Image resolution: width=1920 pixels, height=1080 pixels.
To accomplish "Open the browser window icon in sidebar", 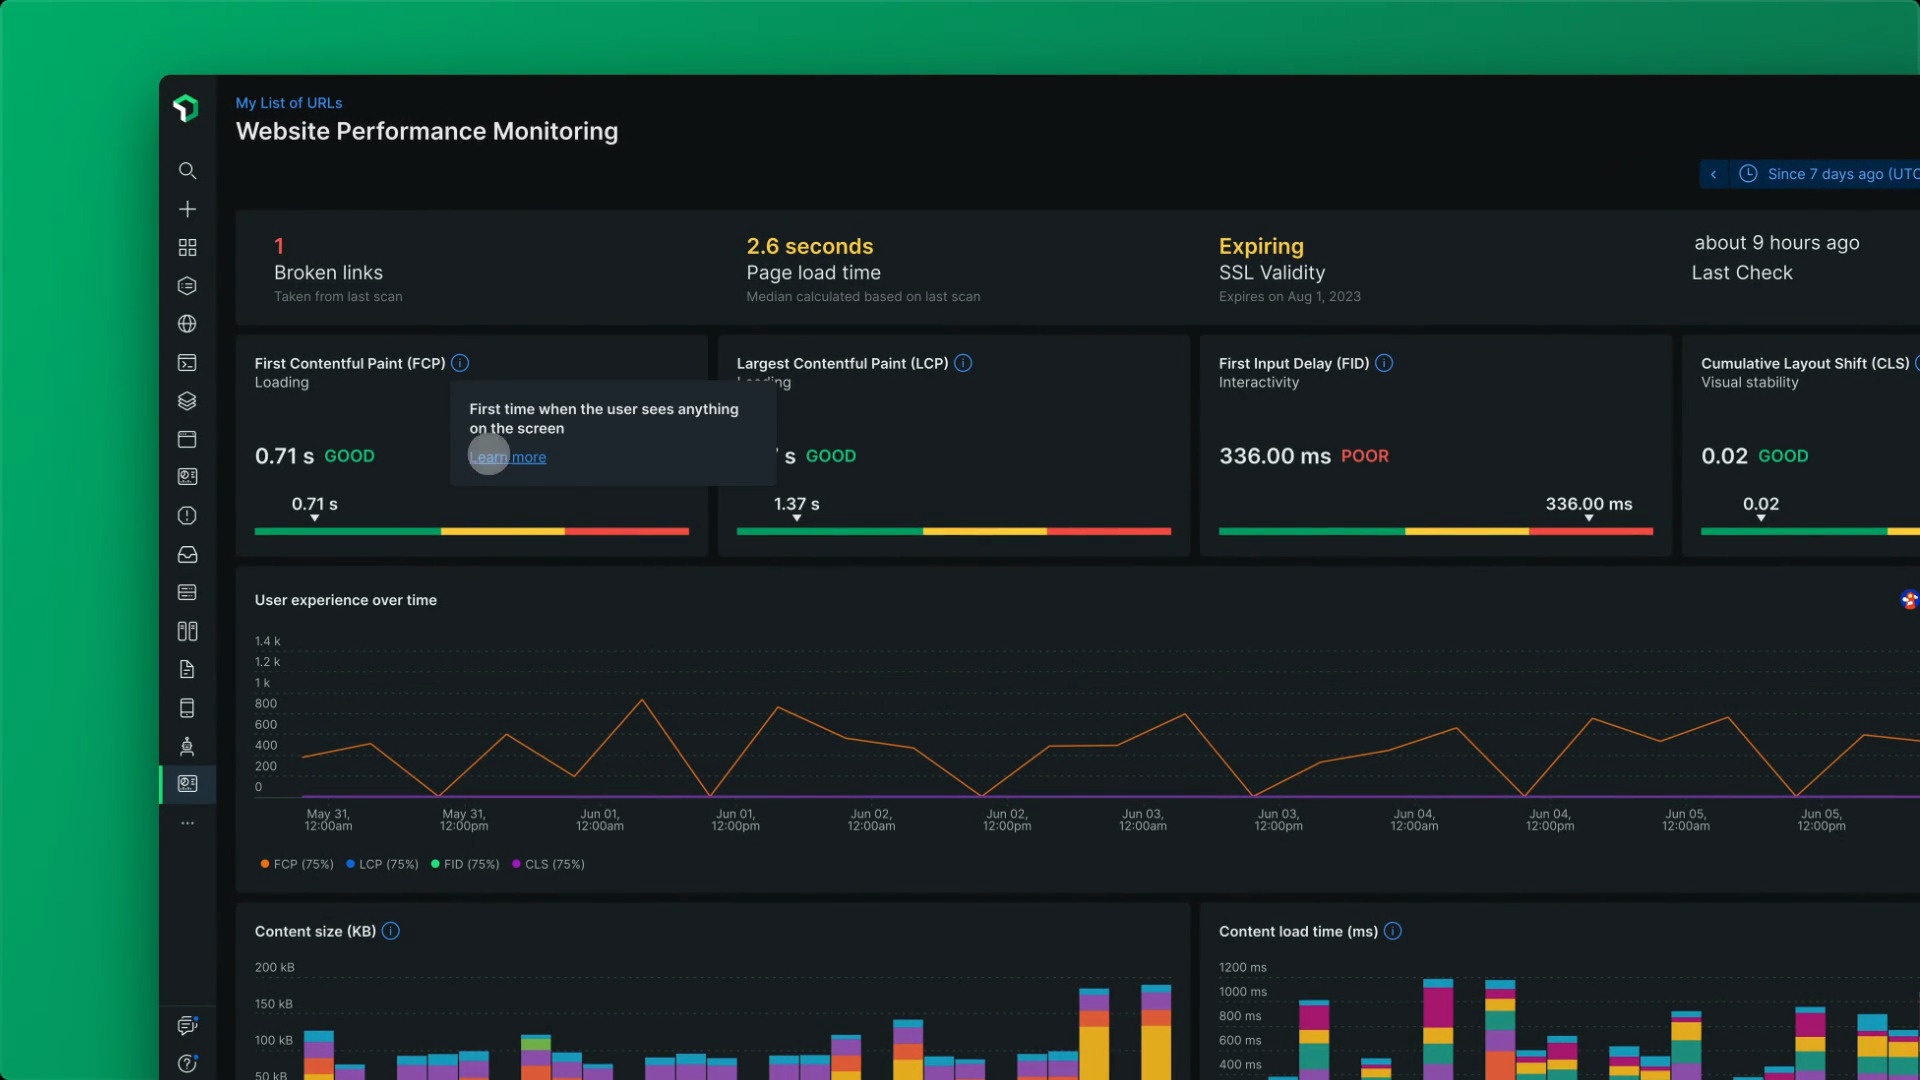I will point(187,439).
